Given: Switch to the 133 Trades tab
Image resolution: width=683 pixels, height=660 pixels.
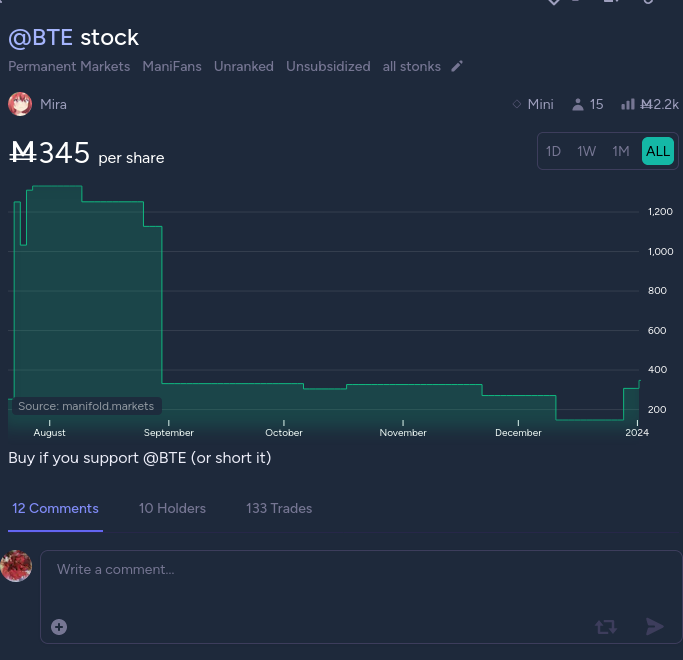Looking at the screenshot, I should click(279, 508).
